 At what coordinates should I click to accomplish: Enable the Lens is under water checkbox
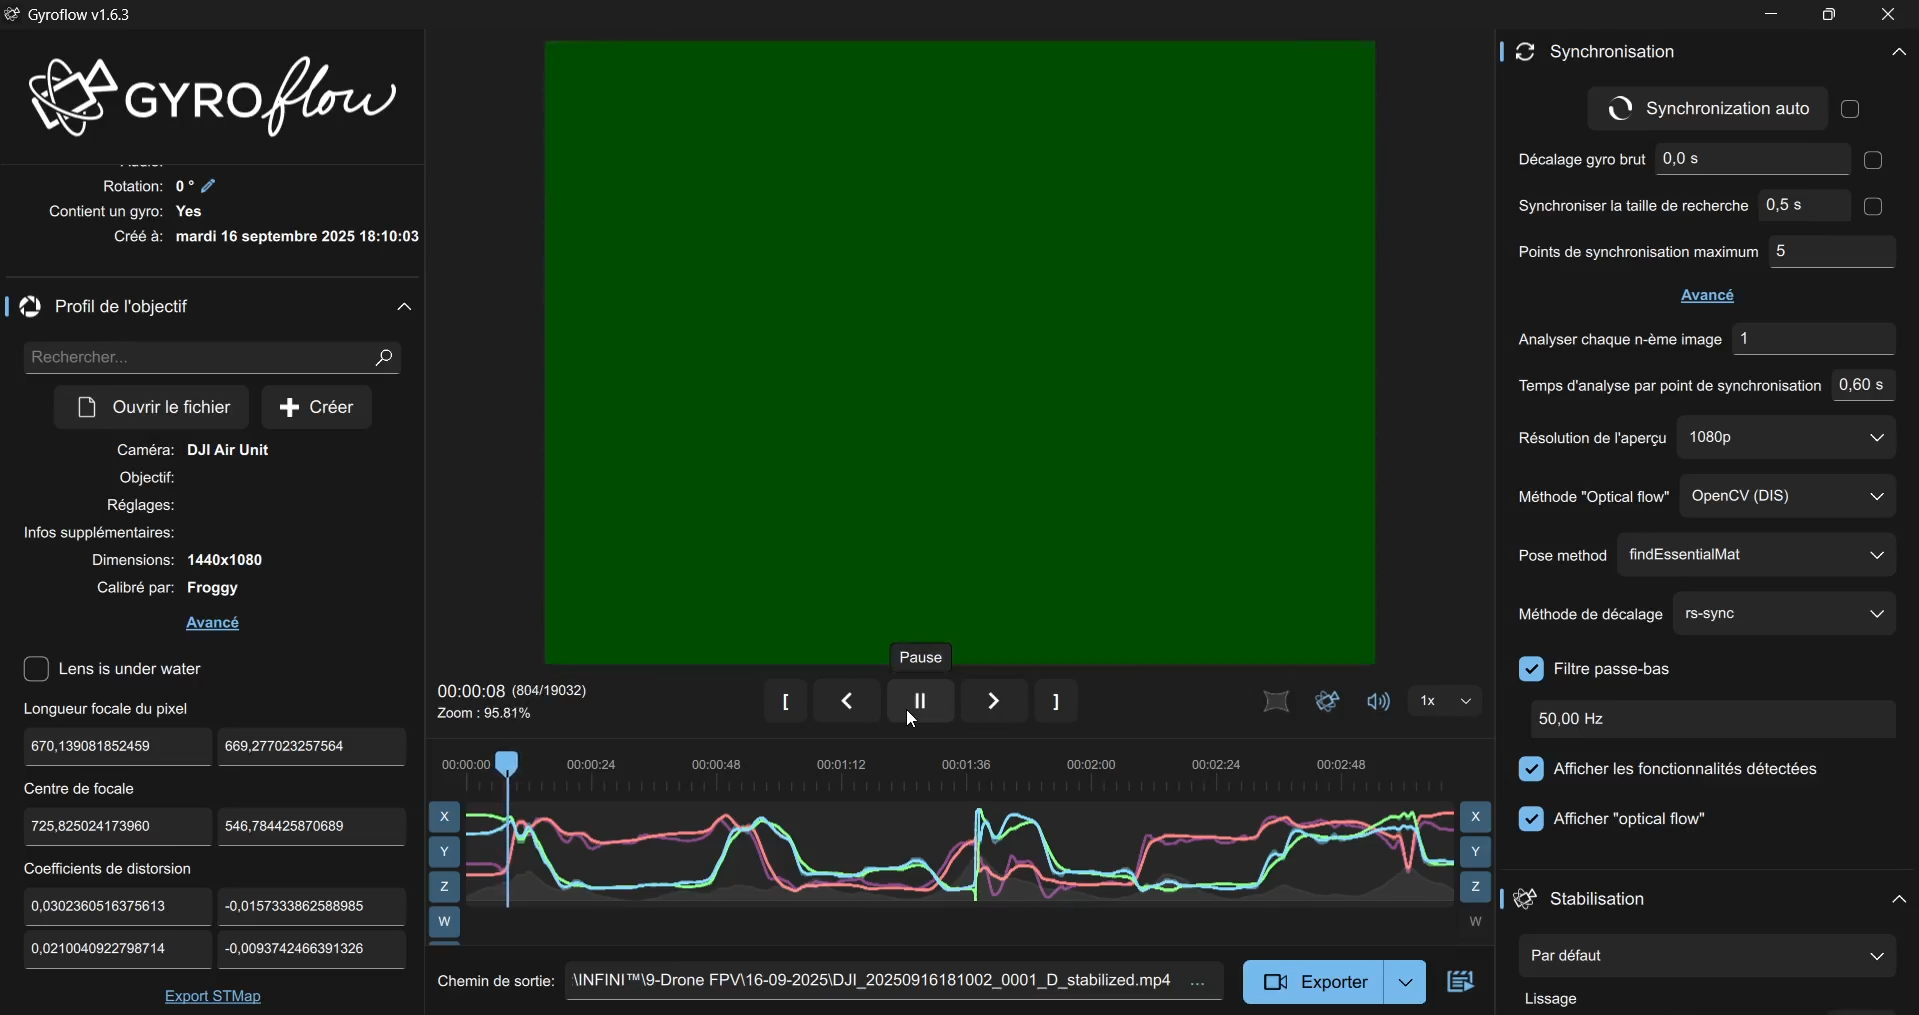pos(36,669)
